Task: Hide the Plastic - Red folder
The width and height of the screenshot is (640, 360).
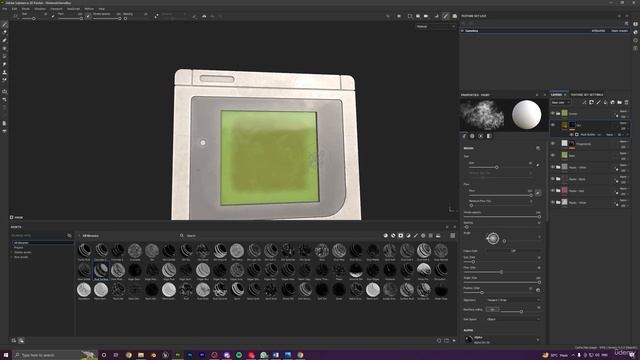Action: coord(553,191)
